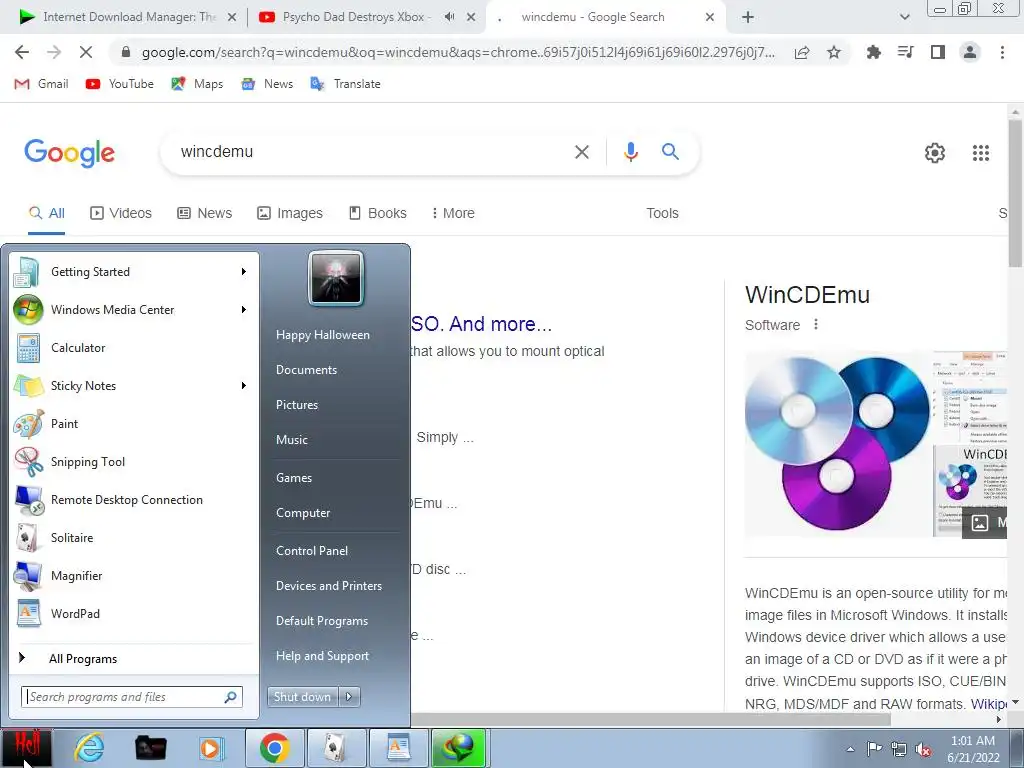Go back to previous page
This screenshot has width=1024, height=768.
22,52
